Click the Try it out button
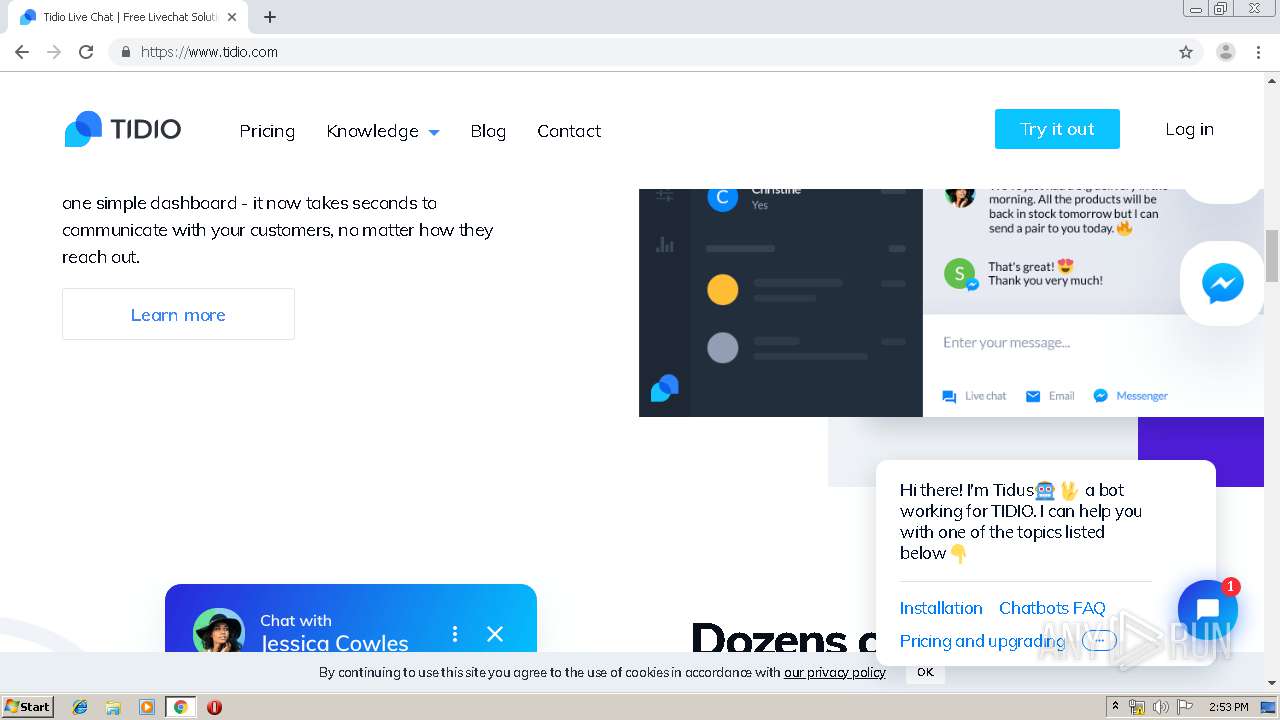 (x=1057, y=129)
